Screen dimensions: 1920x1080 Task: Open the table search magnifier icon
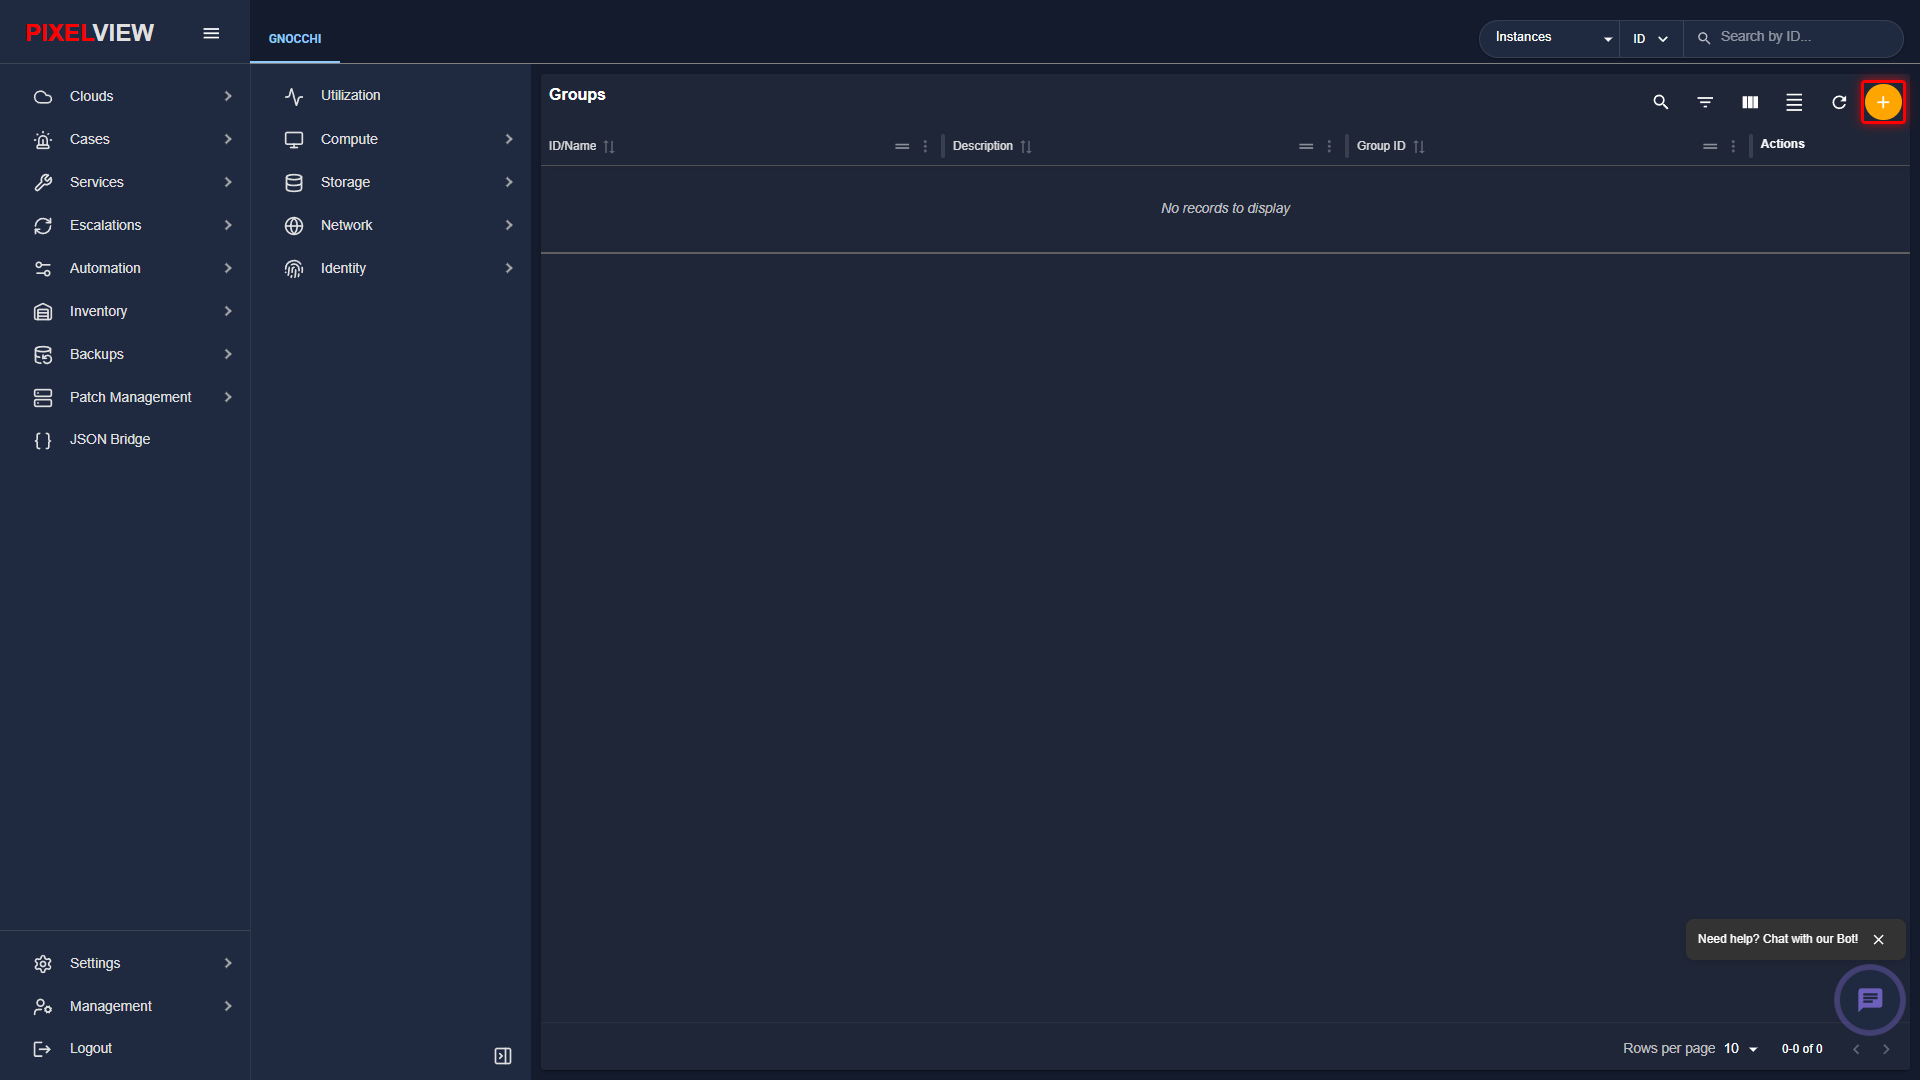click(x=1660, y=102)
